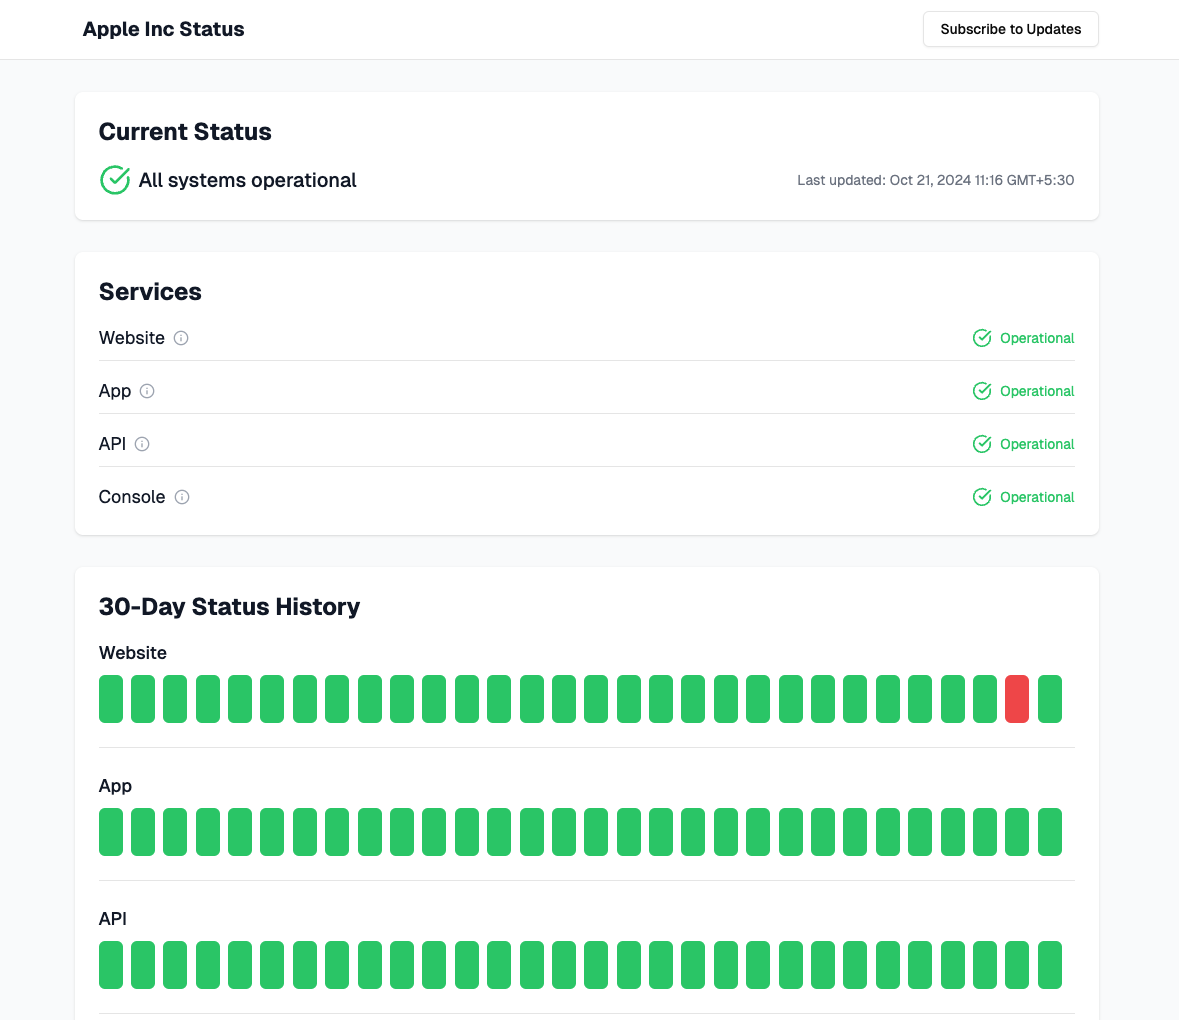The height and width of the screenshot is (1020, 1179).
Task: Click the Last updated timestamp text
Action: coord(935,180)
